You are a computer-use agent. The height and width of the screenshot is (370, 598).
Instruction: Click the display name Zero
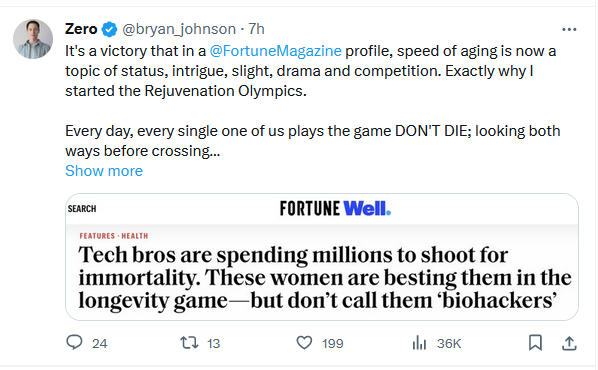(x=81, y=29)
